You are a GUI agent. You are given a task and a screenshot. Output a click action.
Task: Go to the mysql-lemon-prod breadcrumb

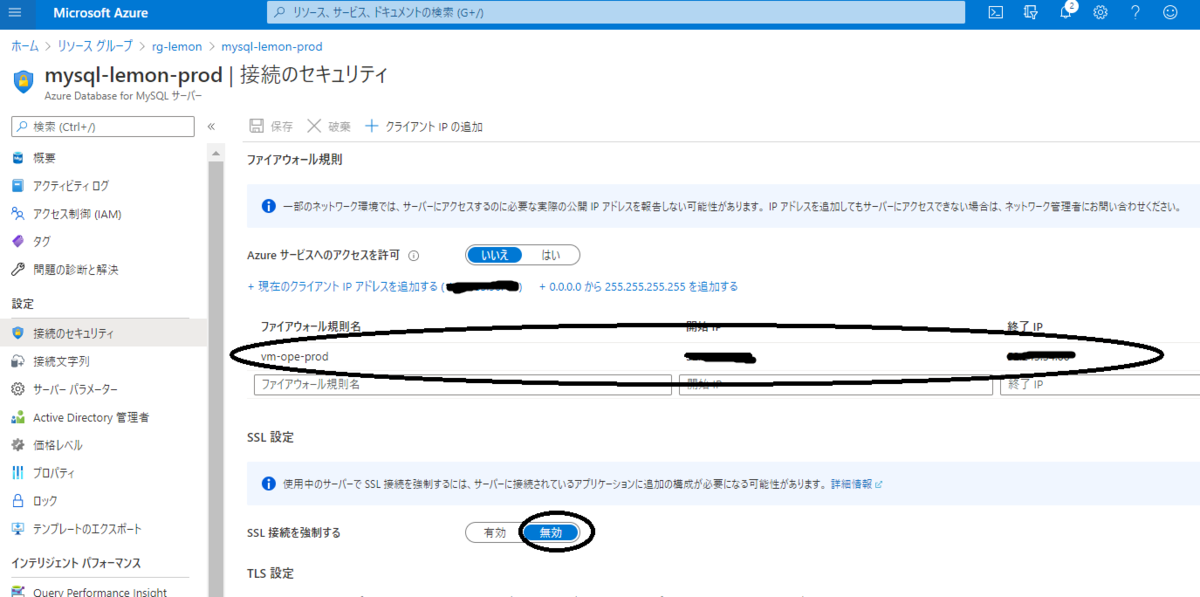coord(271,46)
